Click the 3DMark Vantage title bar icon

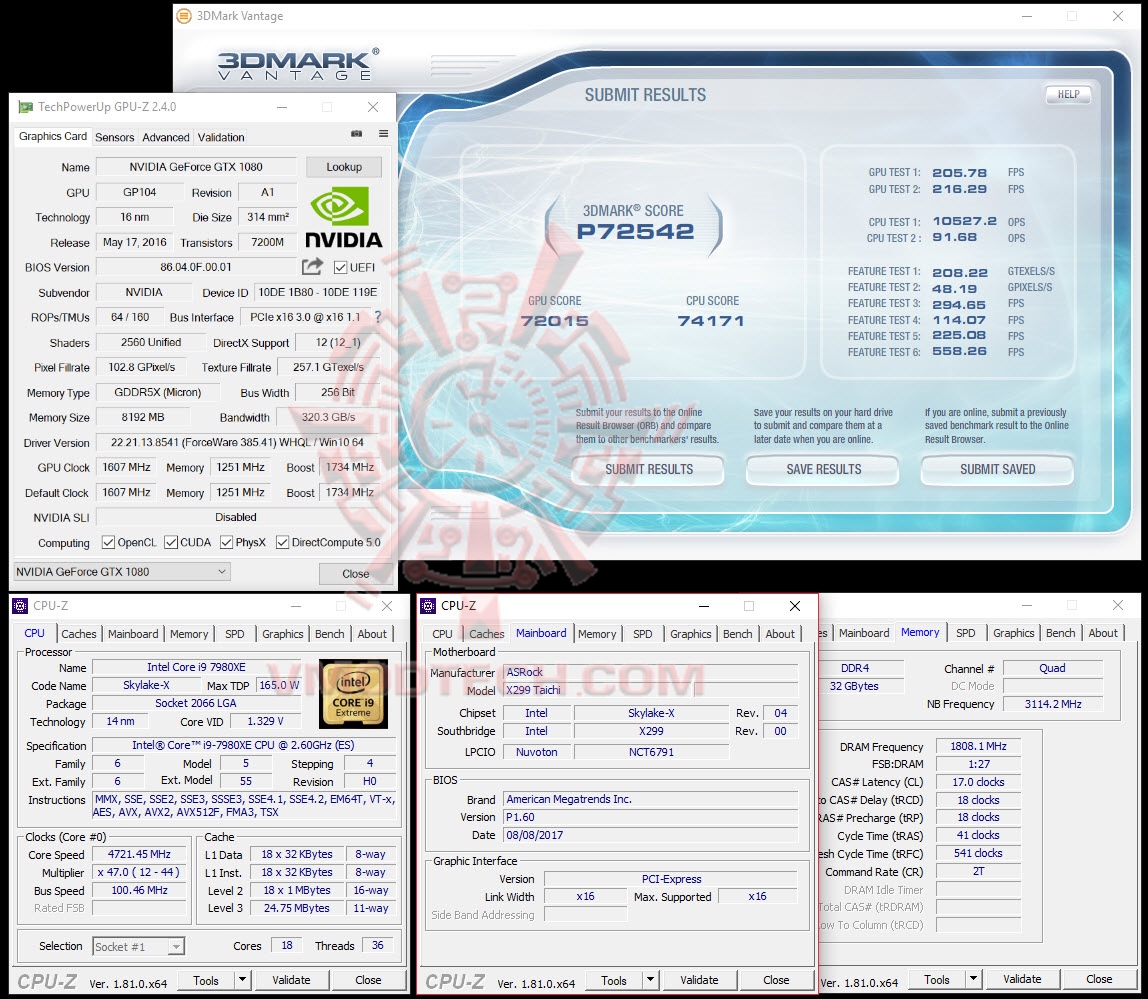[184, 15]
